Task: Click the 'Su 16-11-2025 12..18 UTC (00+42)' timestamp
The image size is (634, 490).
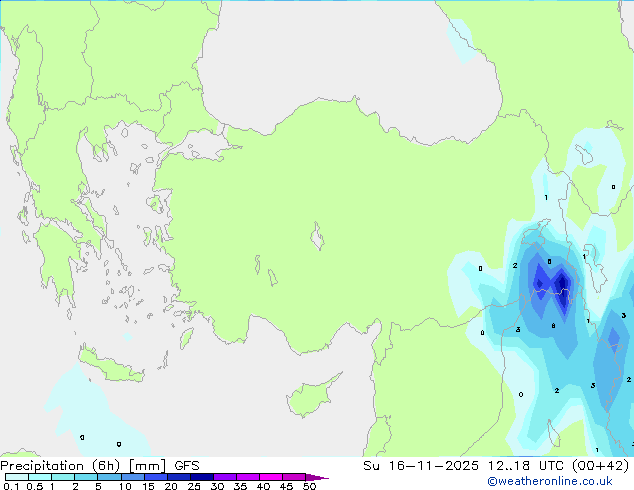Action: pyautogui.click(x=496, y=466)
